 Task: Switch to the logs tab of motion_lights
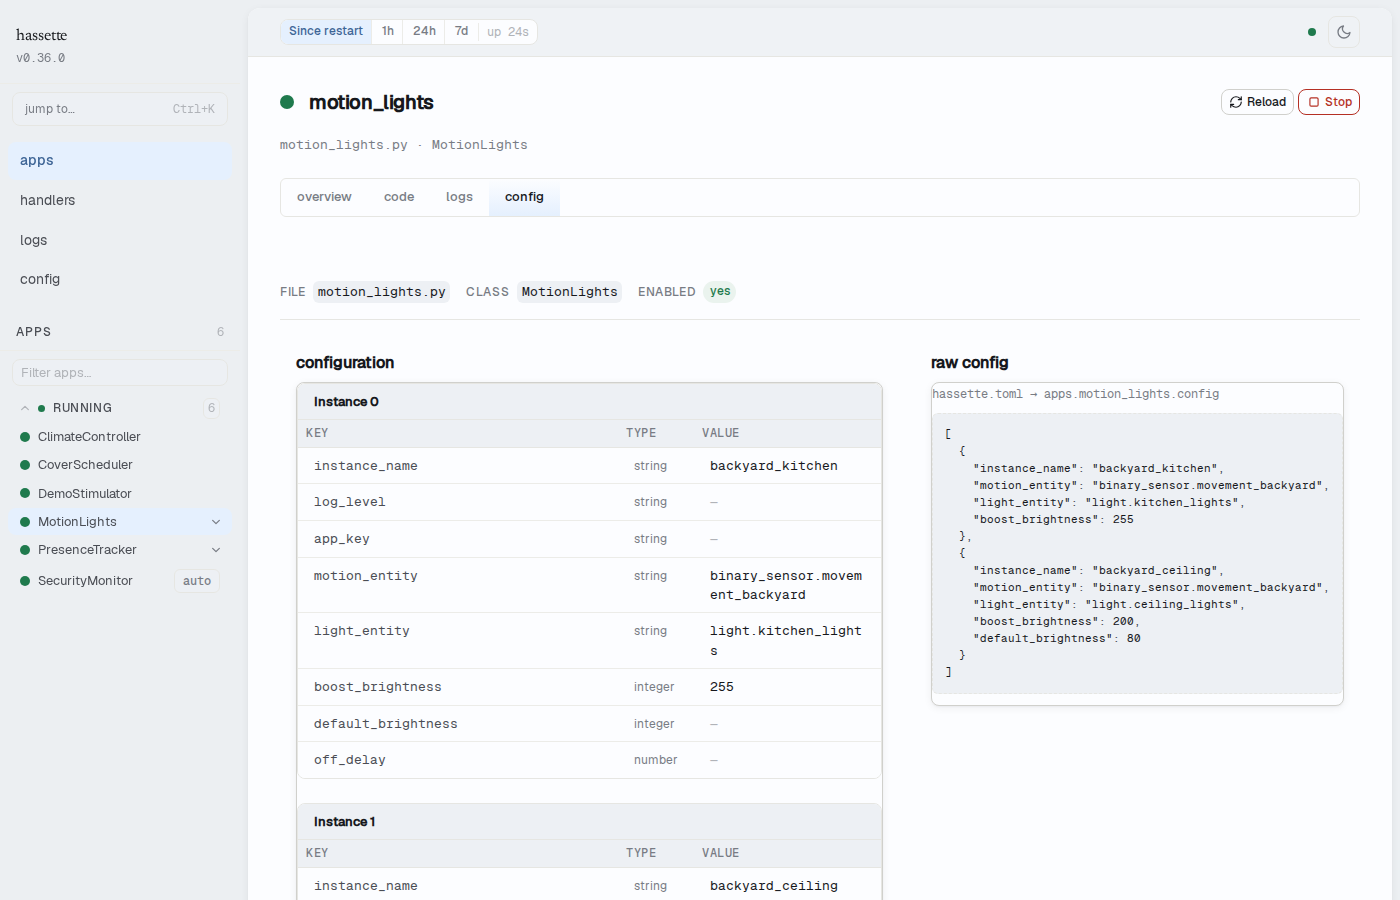click(x=459, y=197)
